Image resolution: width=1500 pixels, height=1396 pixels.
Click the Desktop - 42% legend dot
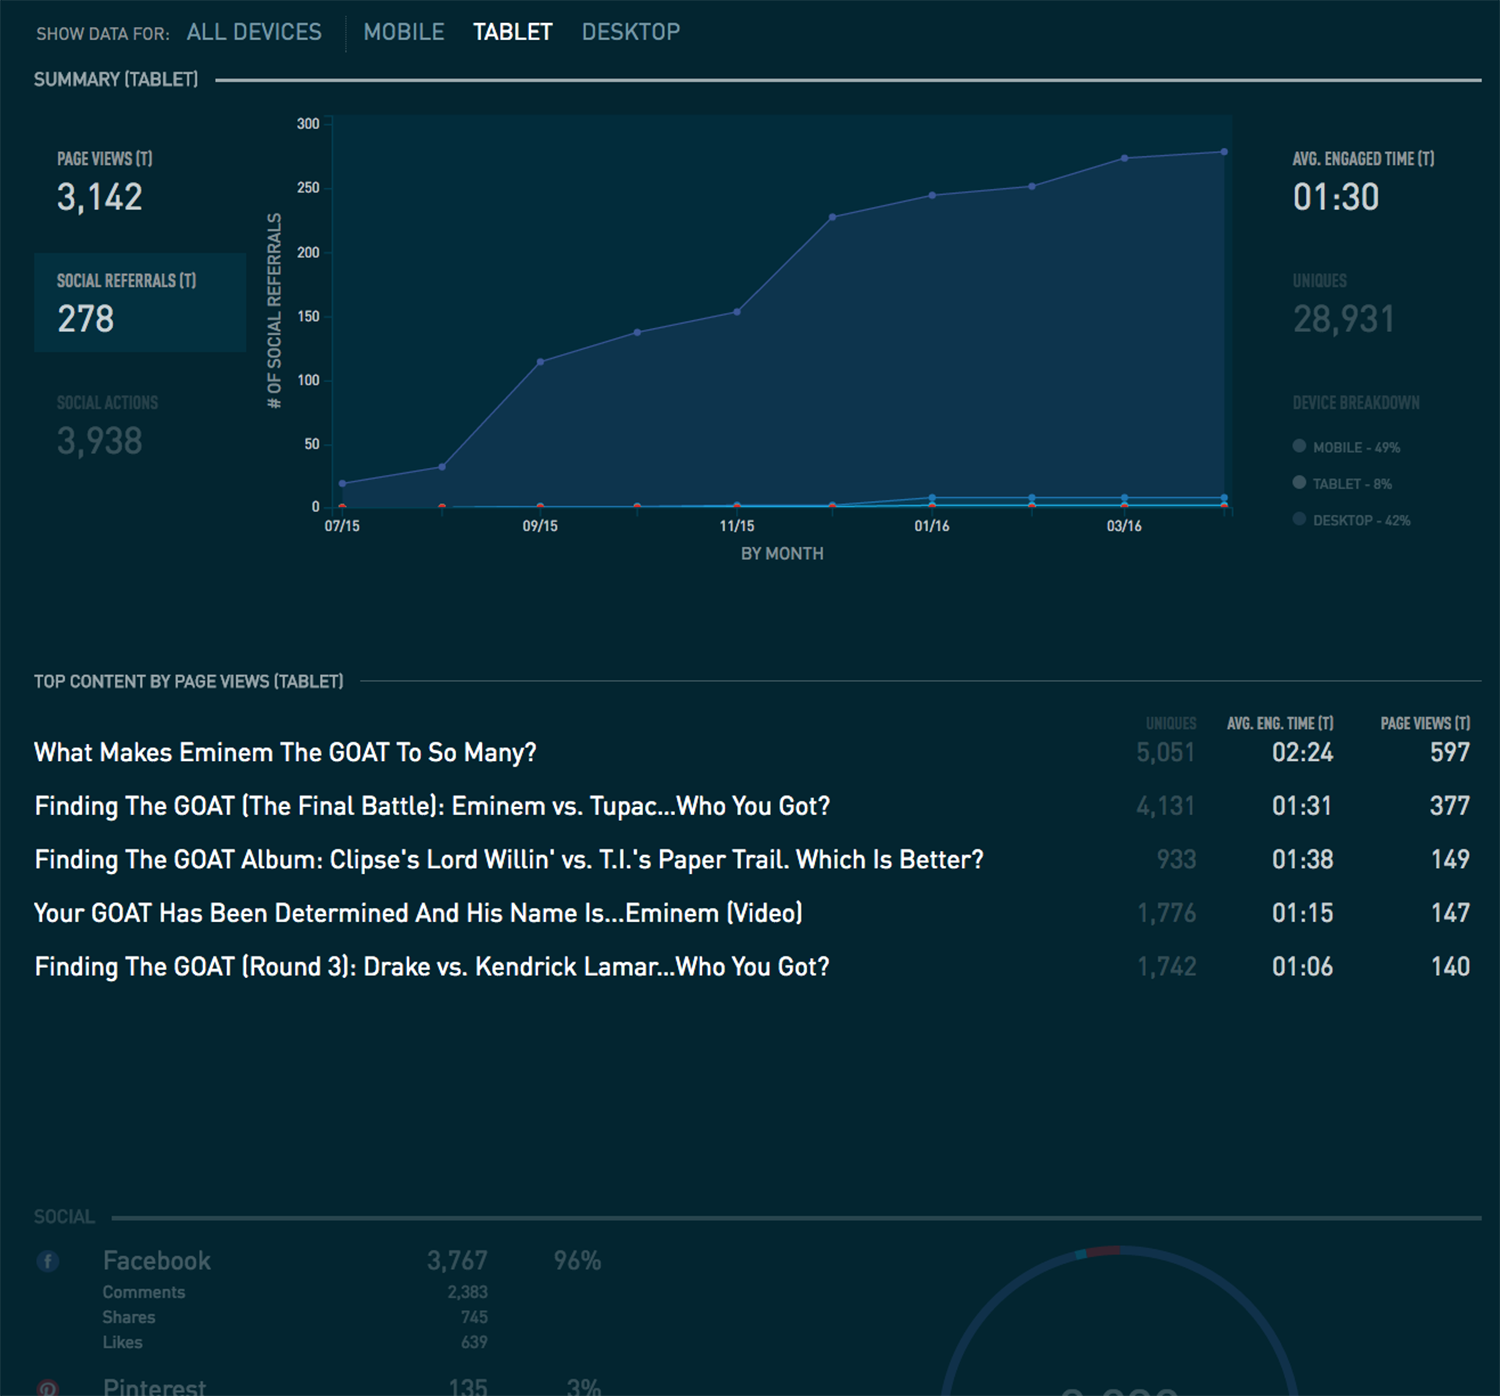point(1299,519)
